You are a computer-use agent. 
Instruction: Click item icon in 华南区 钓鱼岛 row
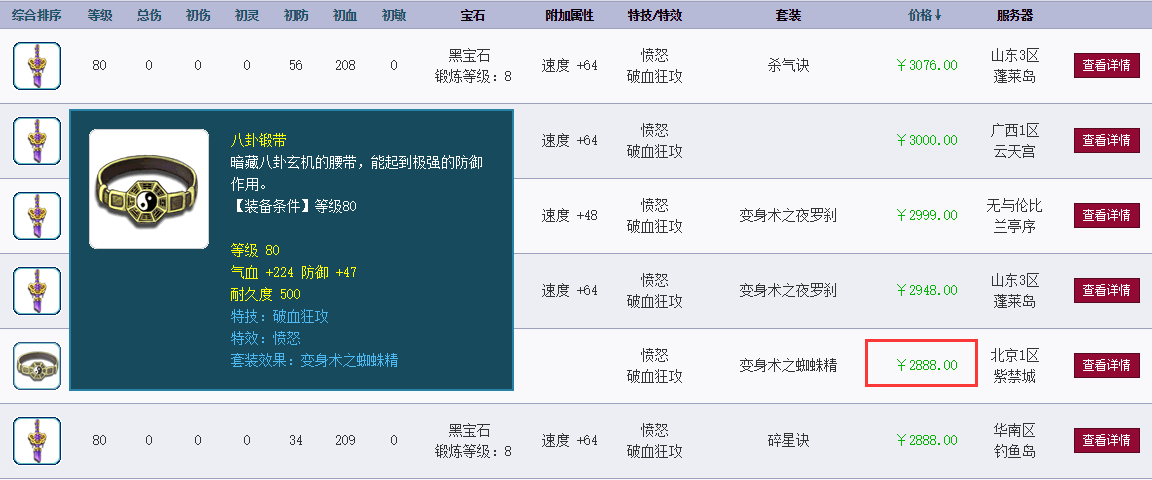coord(37,440)
